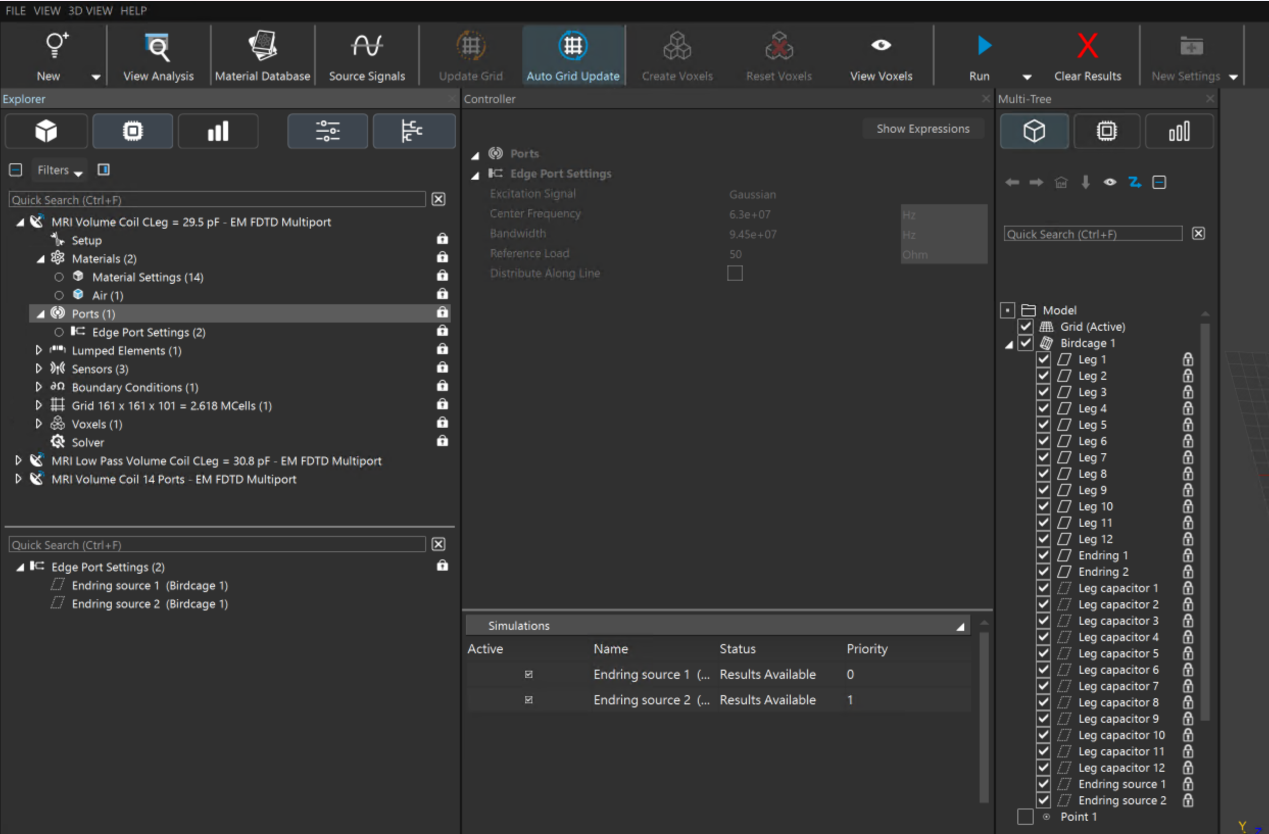Open the 3D VIEW menu
This screenshot has width=1269, height=834.
point(90,11)
